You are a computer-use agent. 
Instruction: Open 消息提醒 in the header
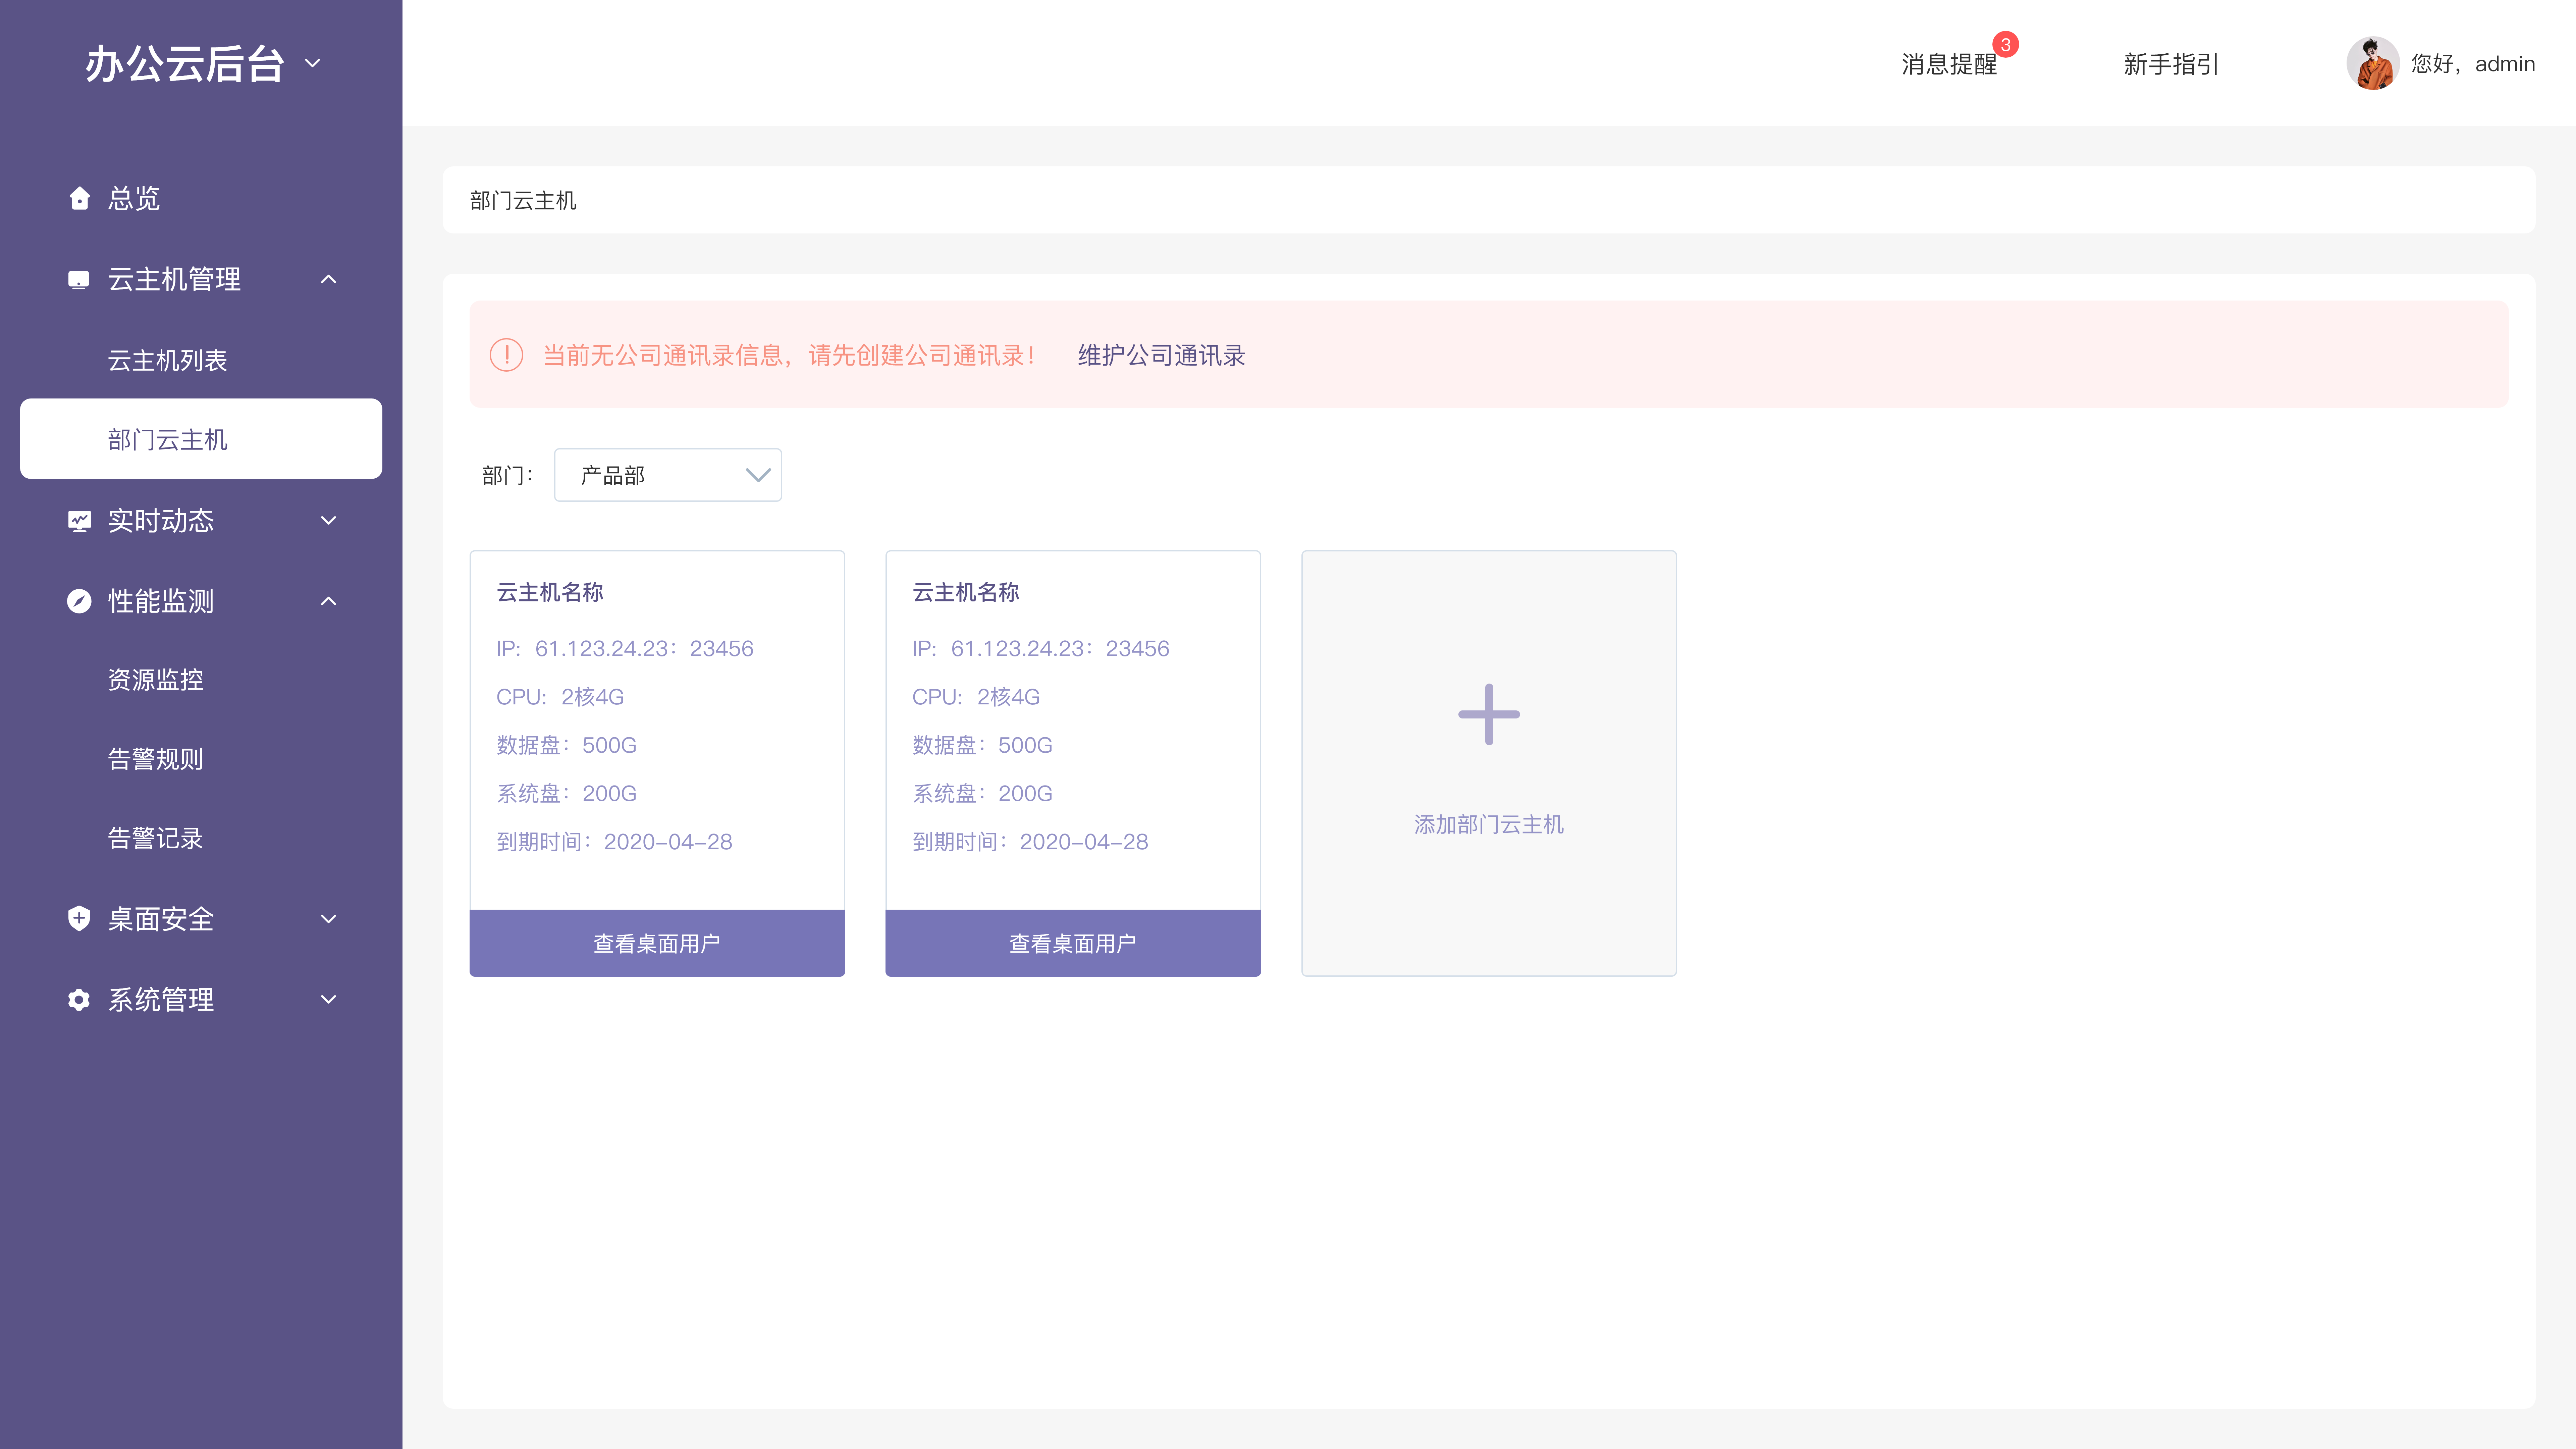(x=1949, y=64)
